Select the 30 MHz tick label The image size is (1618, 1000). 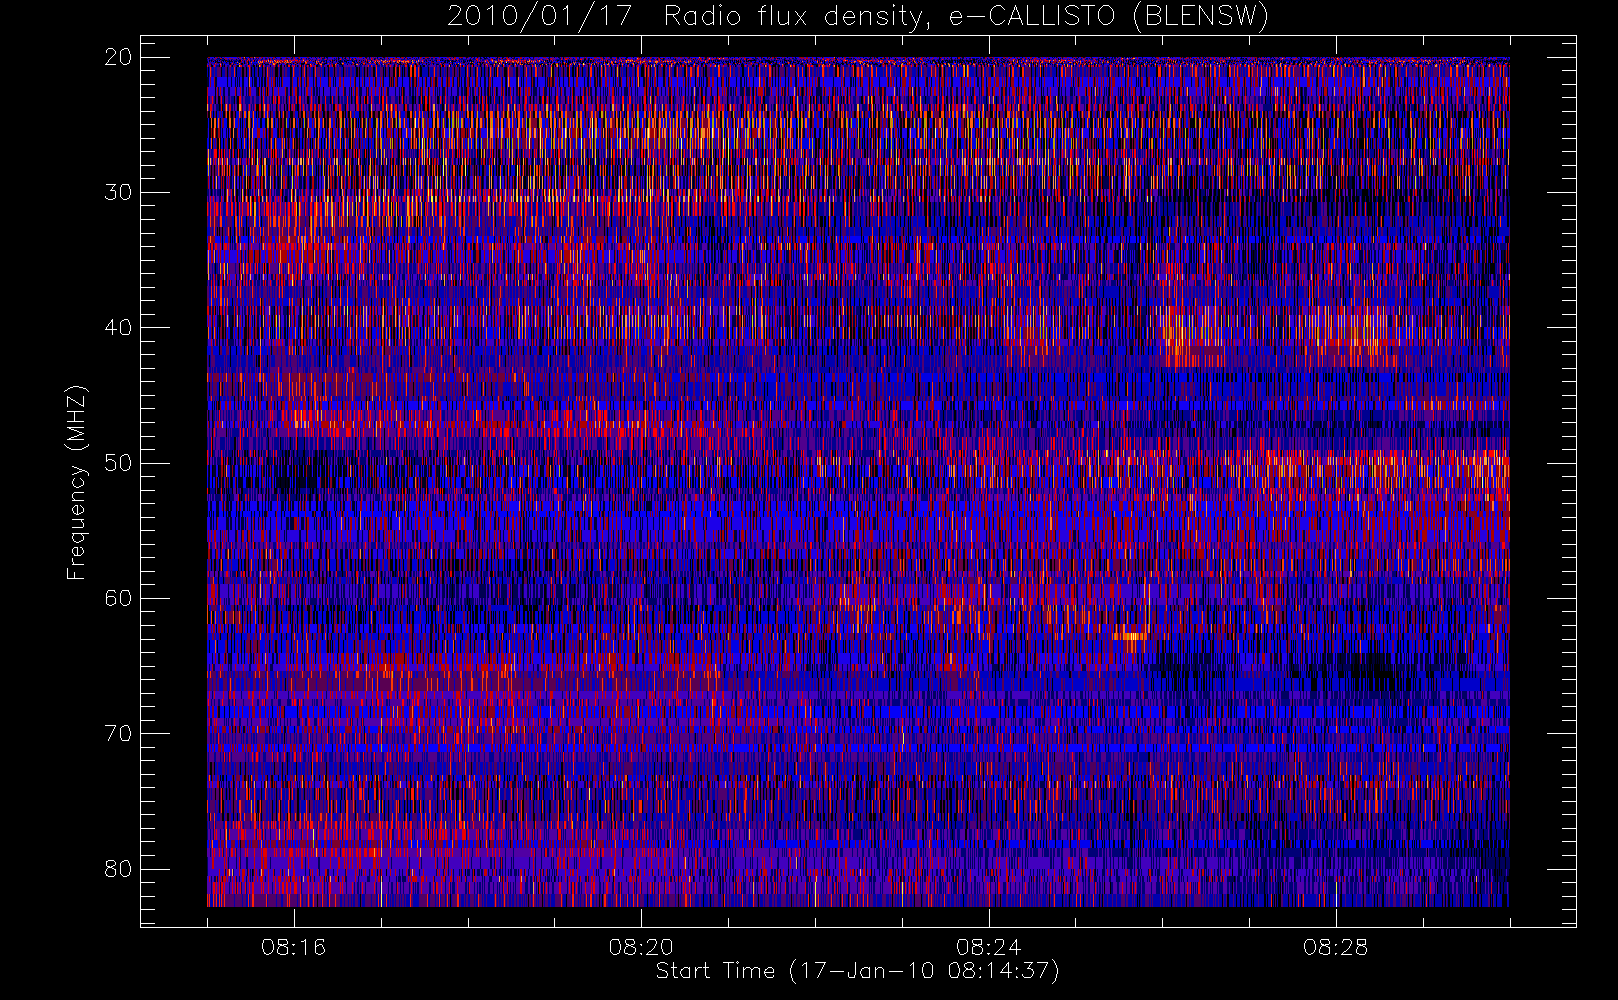point(118,192)
